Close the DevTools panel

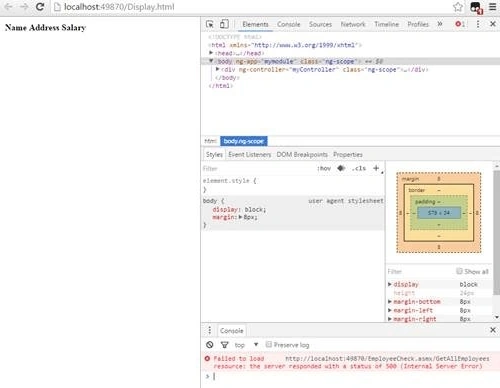coord(493,24)
